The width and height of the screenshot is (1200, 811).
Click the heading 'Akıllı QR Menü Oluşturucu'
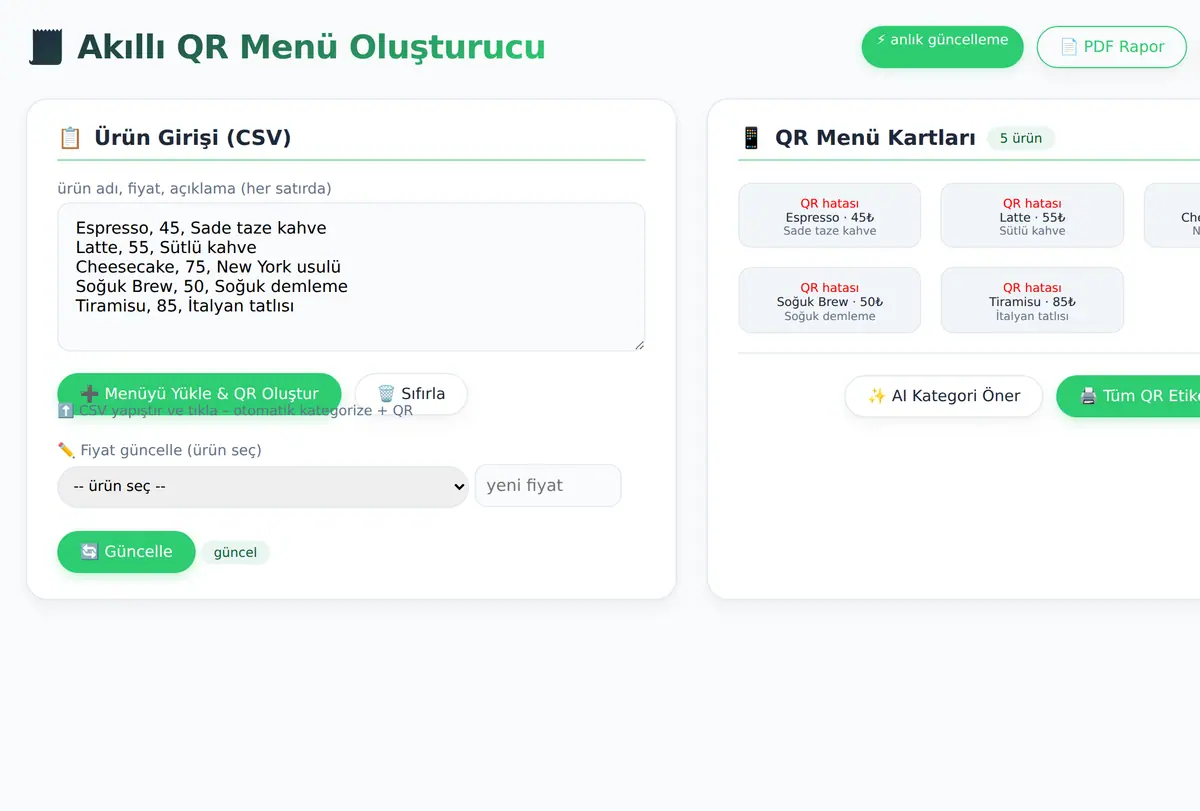[311, 47]
